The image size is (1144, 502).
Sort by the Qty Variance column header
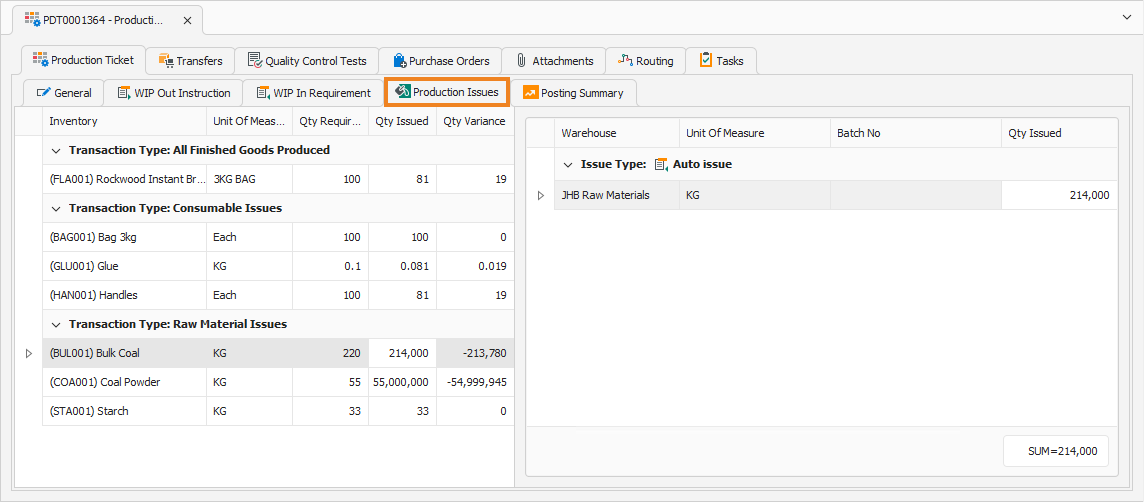(x=474, y=121)
